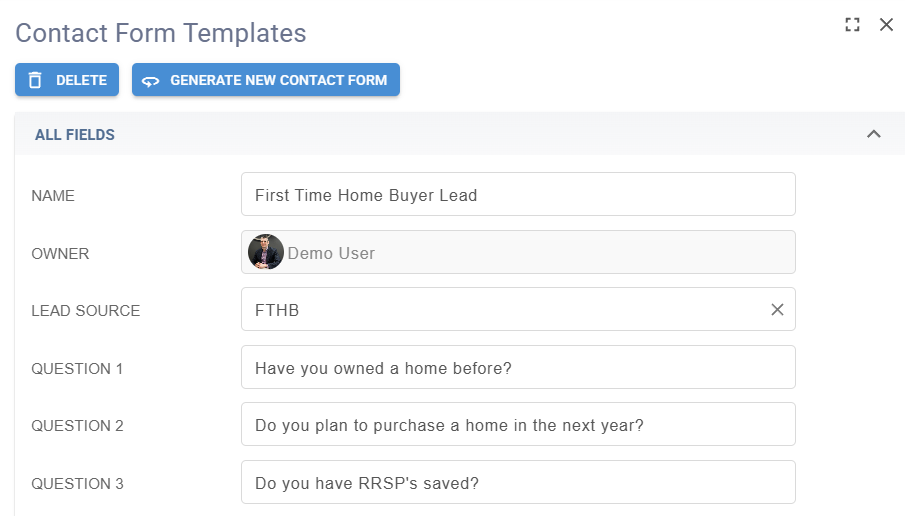Screen dimensions: 905x516
Task: Click the All Fields section header text
Action: pyautogui.click(x=75, y=134)
